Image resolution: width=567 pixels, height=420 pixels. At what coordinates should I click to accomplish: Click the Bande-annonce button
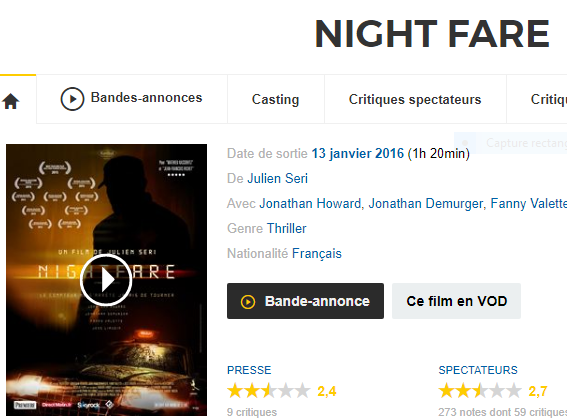point(305,301)
